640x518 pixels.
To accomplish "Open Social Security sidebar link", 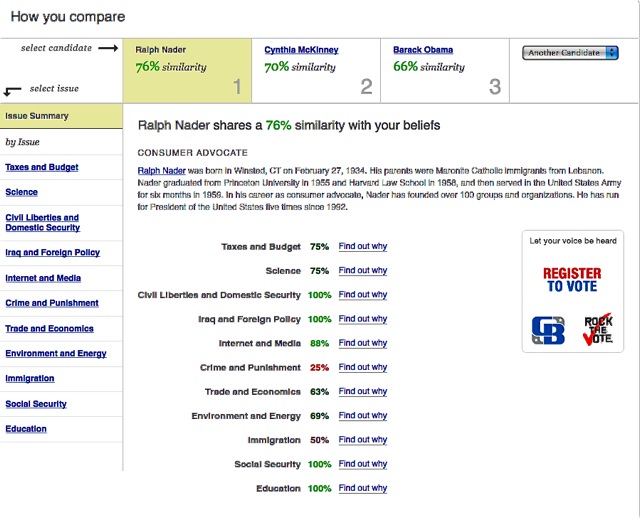I will coord(36,404).
